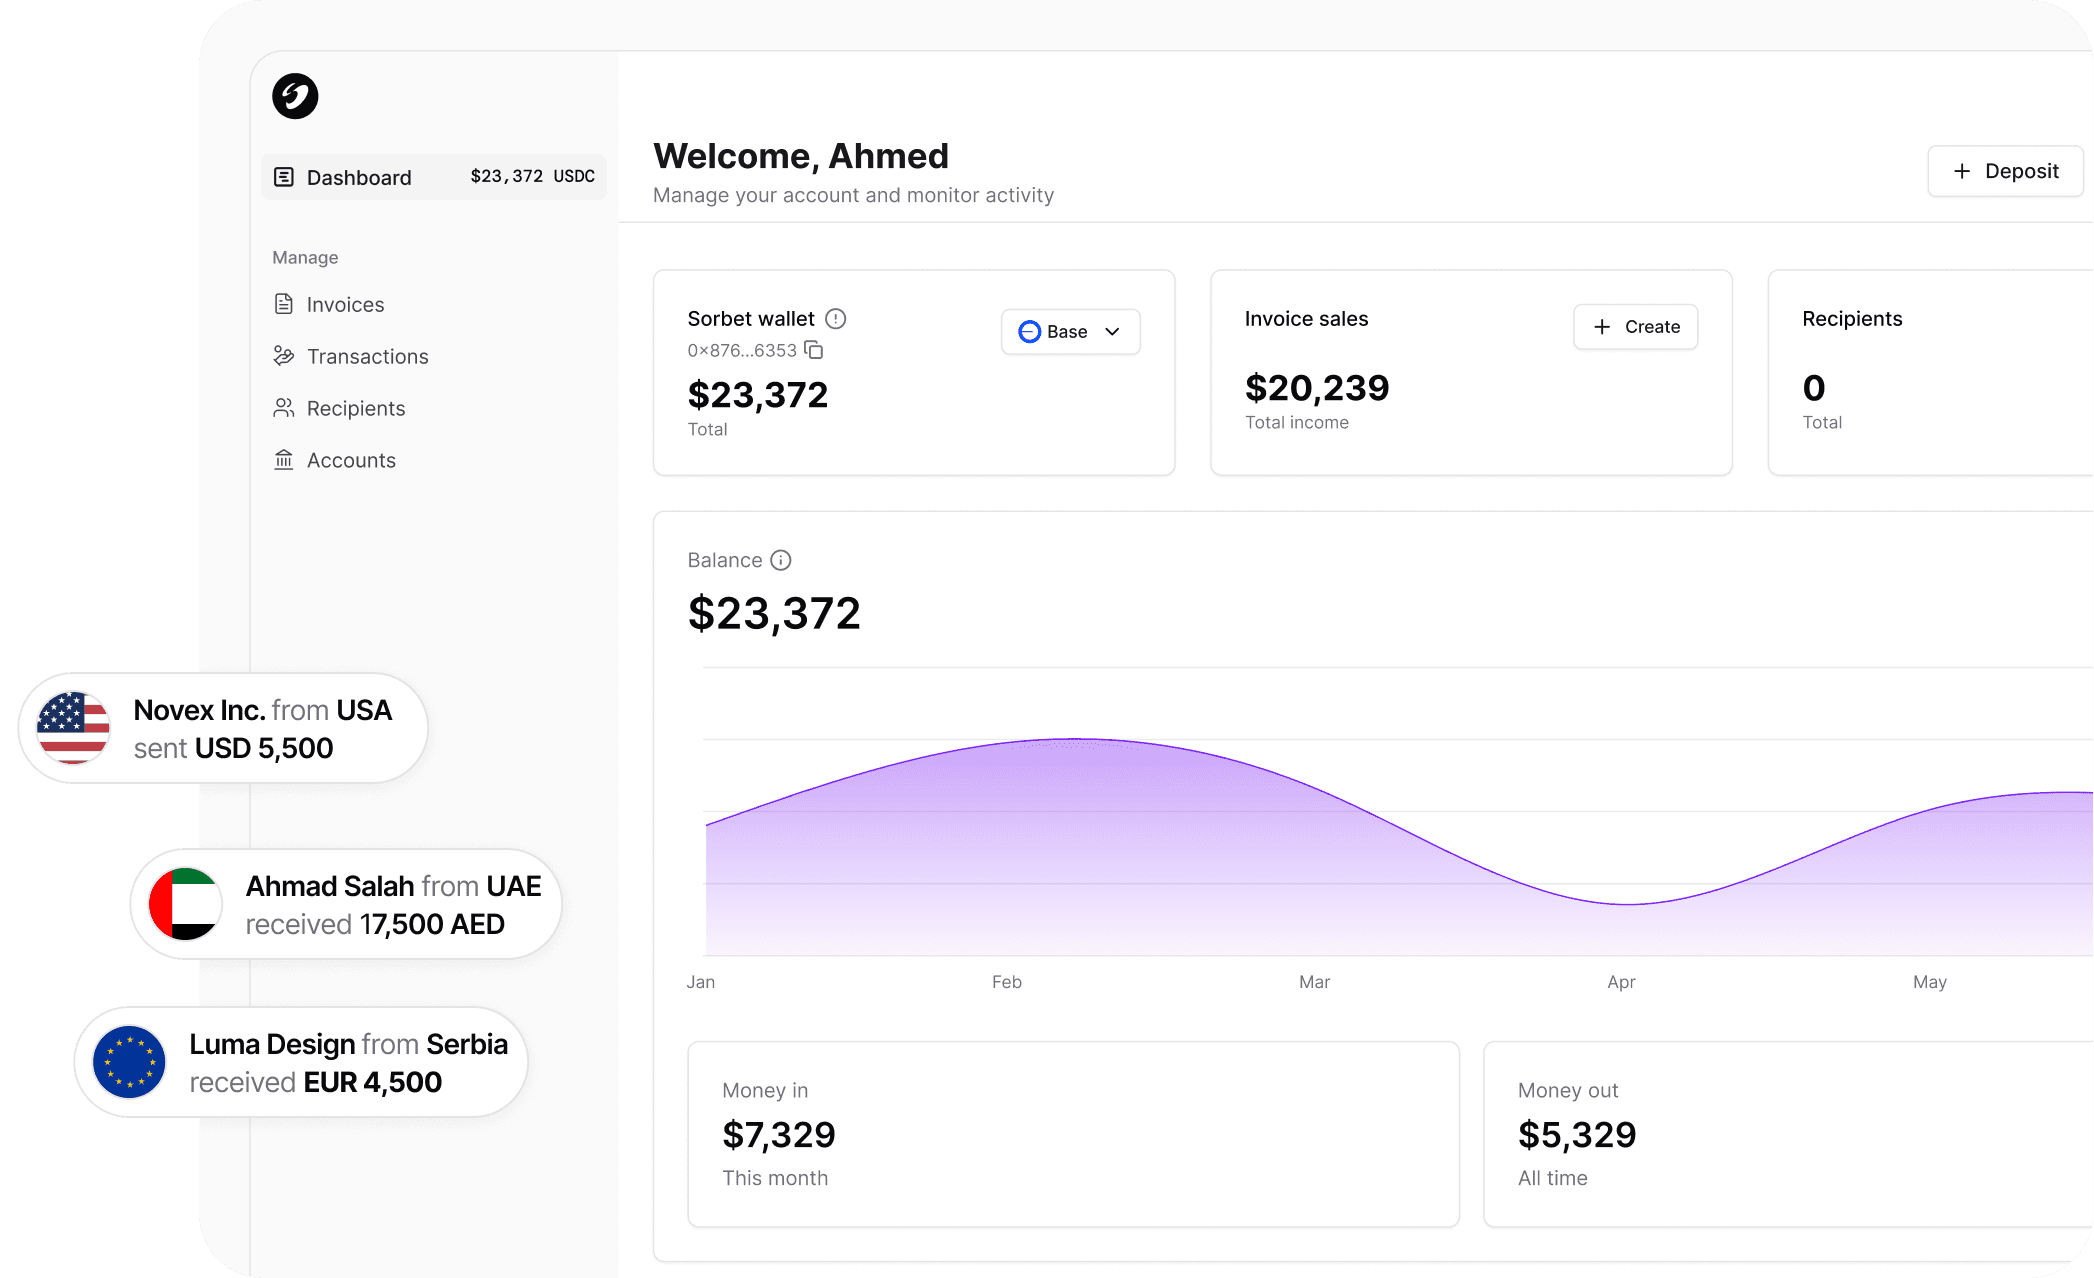Viewport: 2094px width, 1278px height.
Task: Click the USA flag on Novex notification
Action: 73,728
